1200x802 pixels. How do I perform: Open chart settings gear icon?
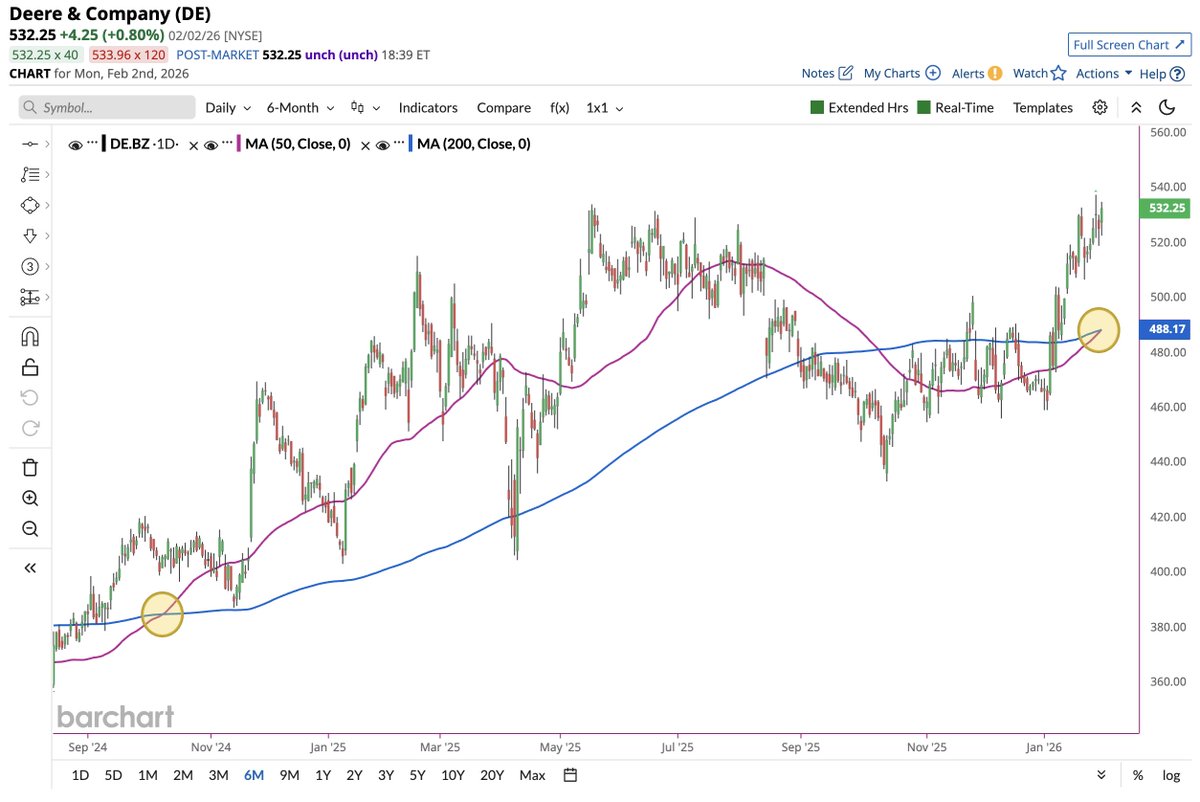tap(1100, 108)
